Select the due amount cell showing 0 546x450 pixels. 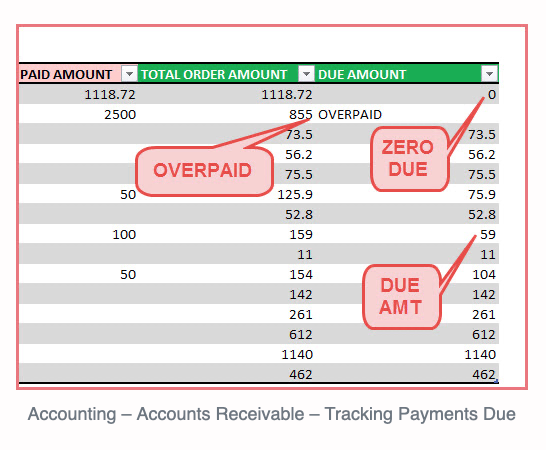pos(407,94)
